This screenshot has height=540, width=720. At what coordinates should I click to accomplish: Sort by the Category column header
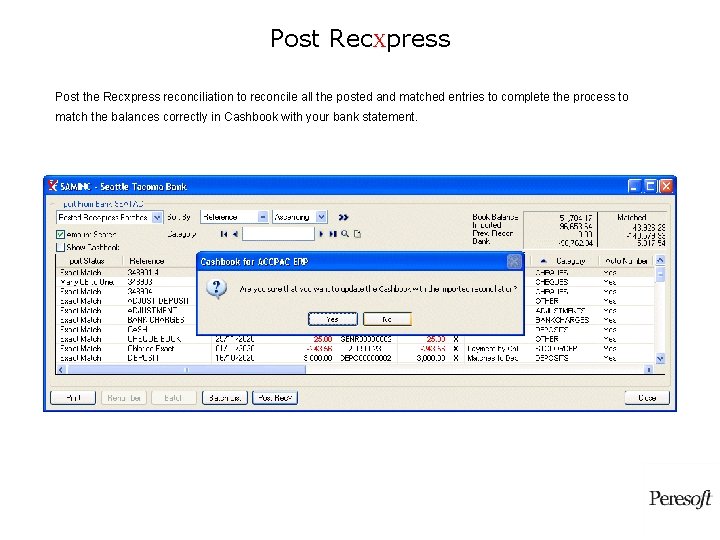point(565,261)
